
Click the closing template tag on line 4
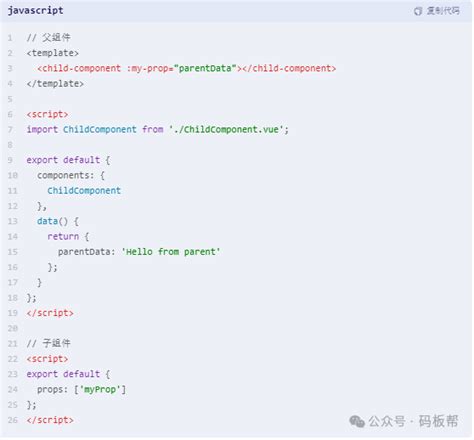pyautogui.click(x=55, y=84)
